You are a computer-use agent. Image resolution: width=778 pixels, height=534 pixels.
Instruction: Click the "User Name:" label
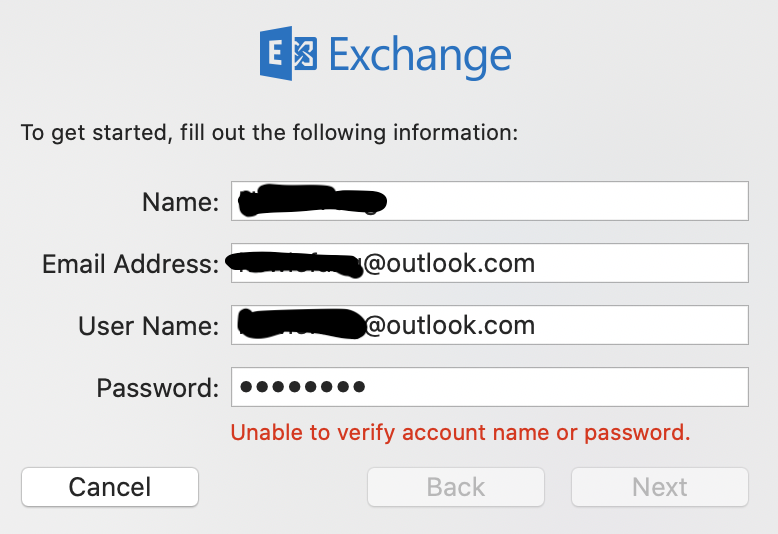click(148, 326)
